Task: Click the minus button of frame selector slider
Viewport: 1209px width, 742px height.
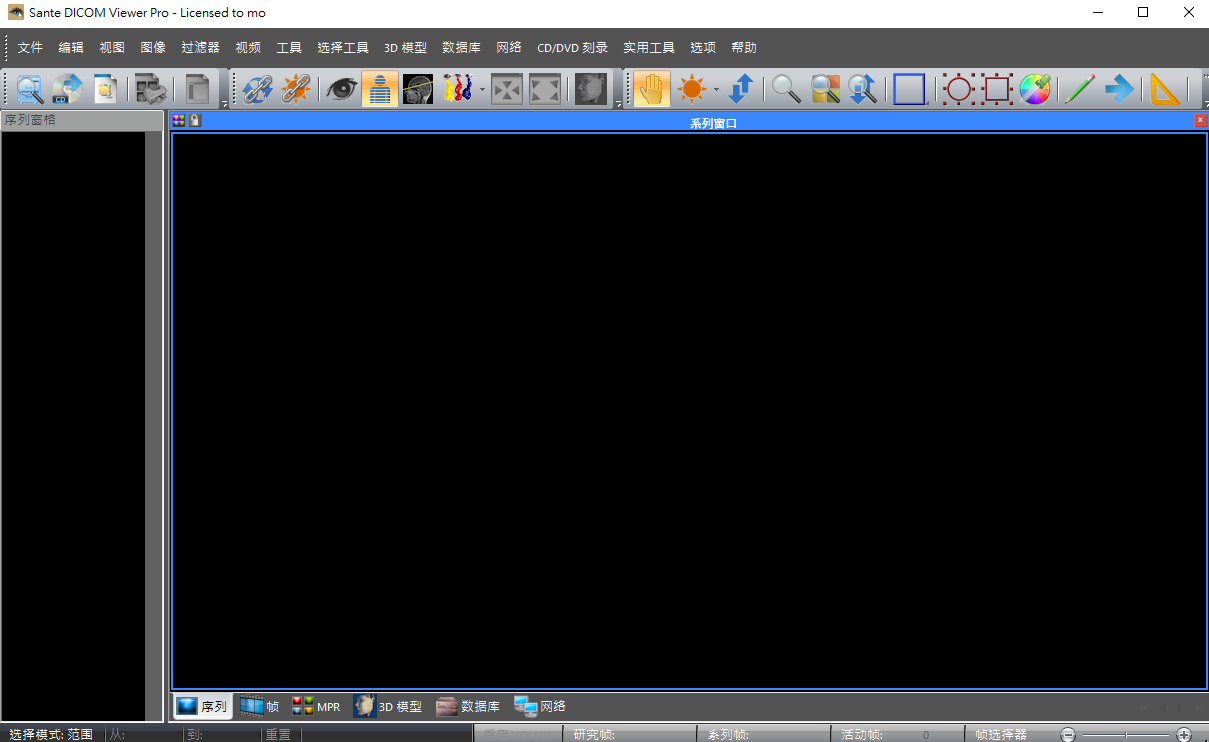Action: (x=1068, y=734)
